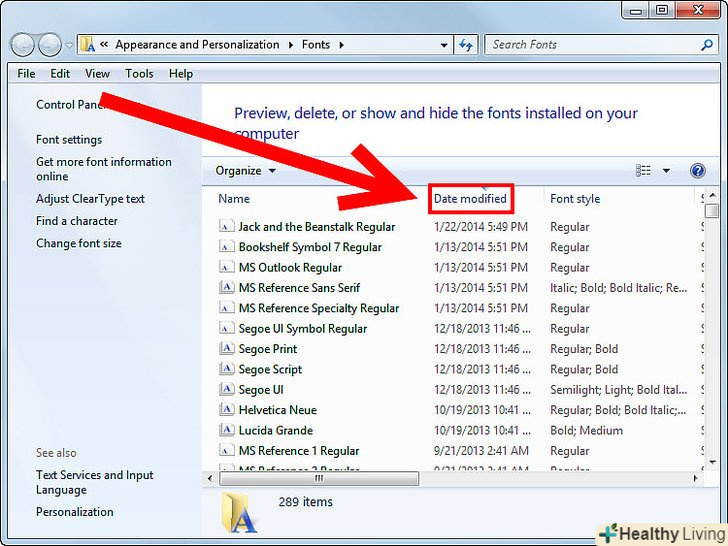The image size is (728, 546).
Task: Select Segoe Script font icon
Action: 226,369
